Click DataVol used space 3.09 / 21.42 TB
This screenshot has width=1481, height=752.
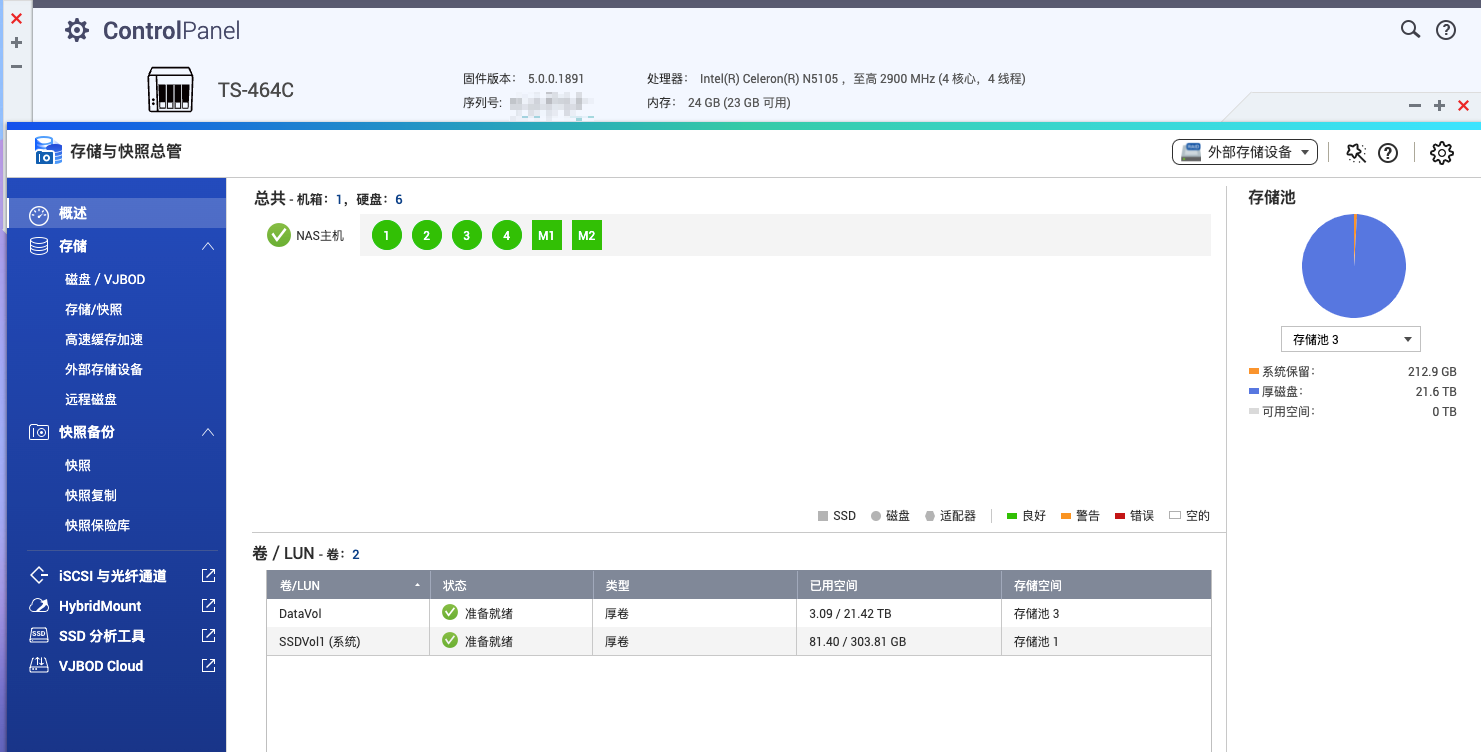coord(850,614)
